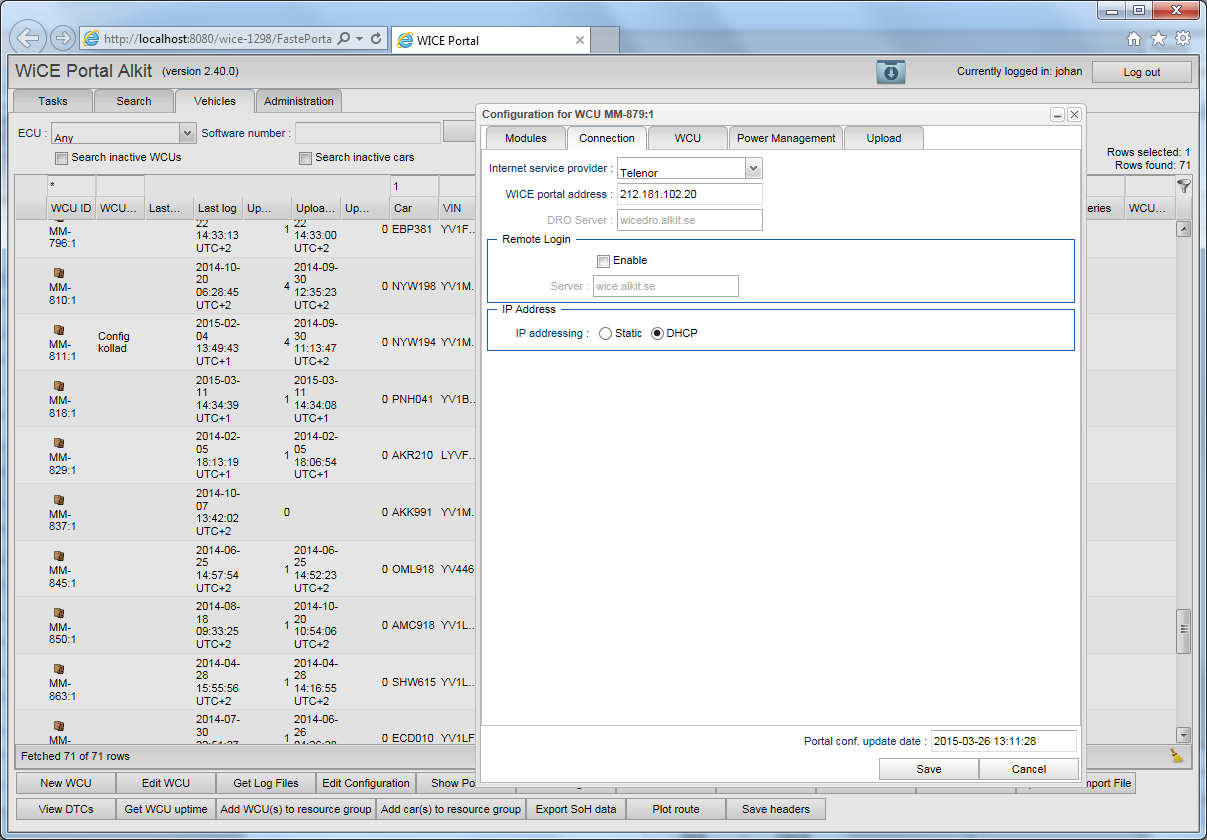Click the Log out button

coord(1141,72)
